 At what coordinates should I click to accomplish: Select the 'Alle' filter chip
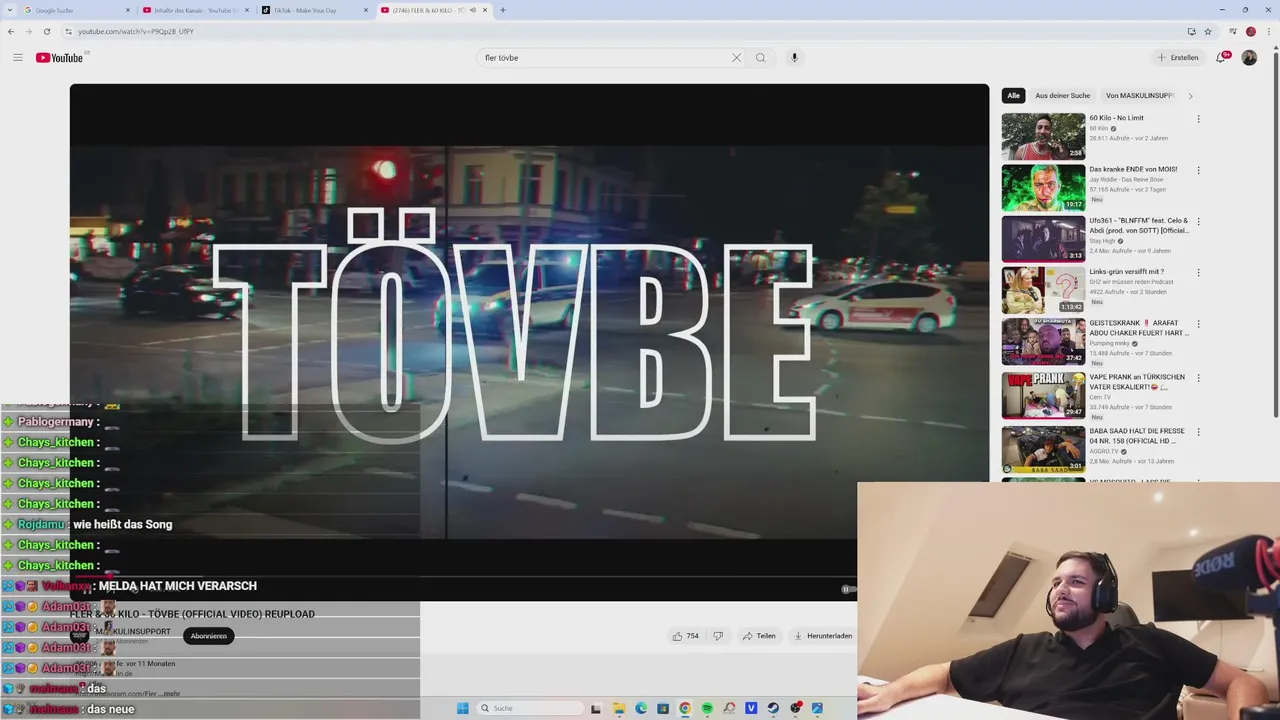point(1013,96)
